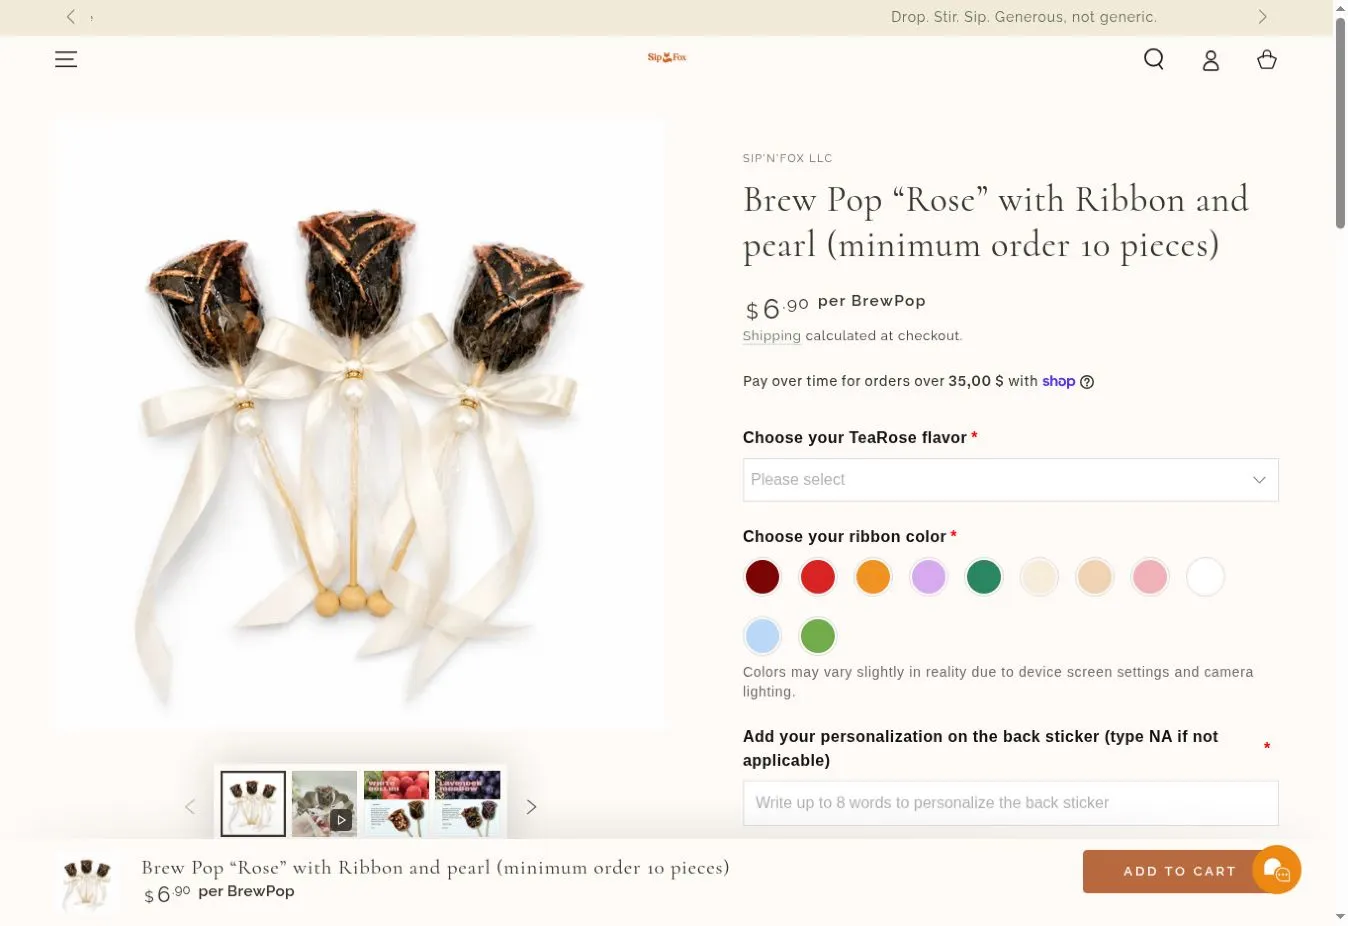Go to the Sip'n'Fox logo home
This screenshot has width=1348, height=926.
tap(667, 58)
